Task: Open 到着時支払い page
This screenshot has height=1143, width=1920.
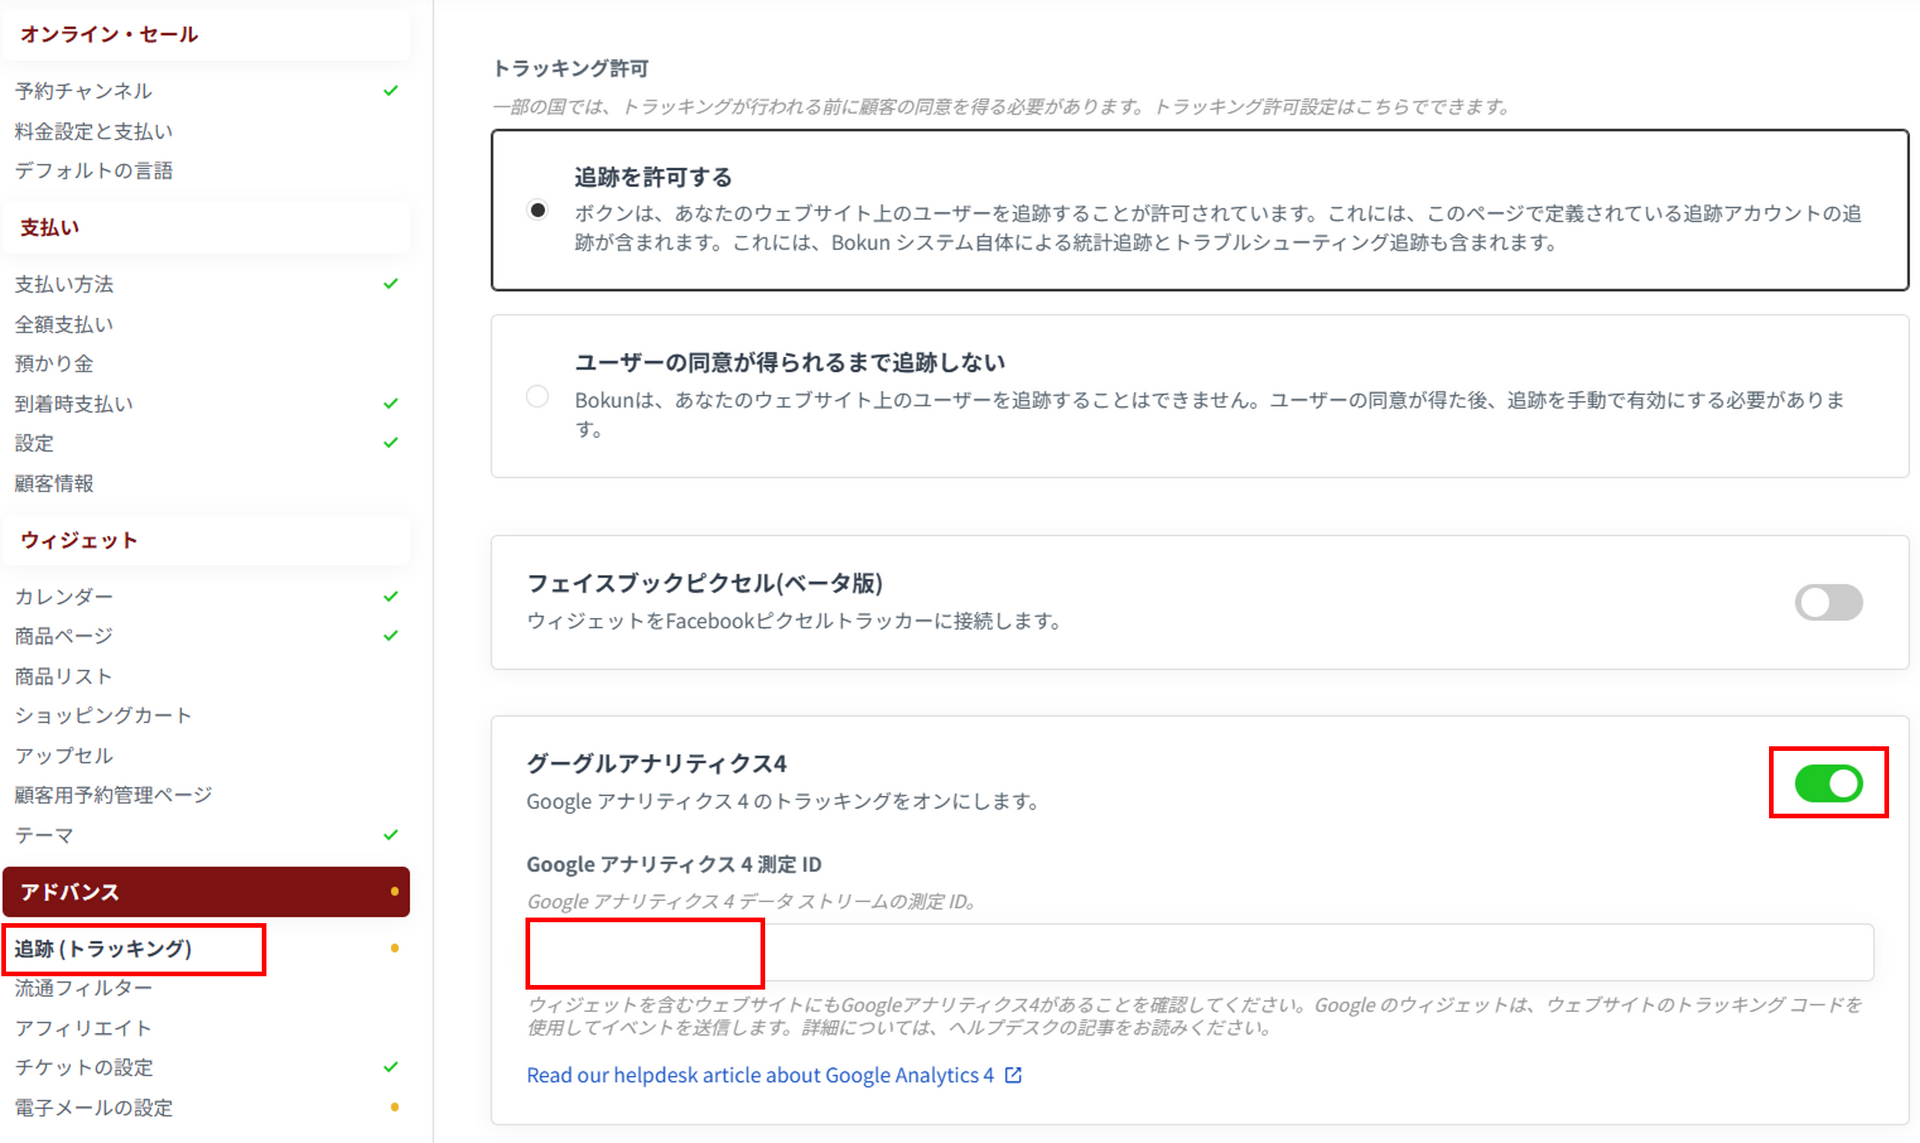Action: [74, 404]
